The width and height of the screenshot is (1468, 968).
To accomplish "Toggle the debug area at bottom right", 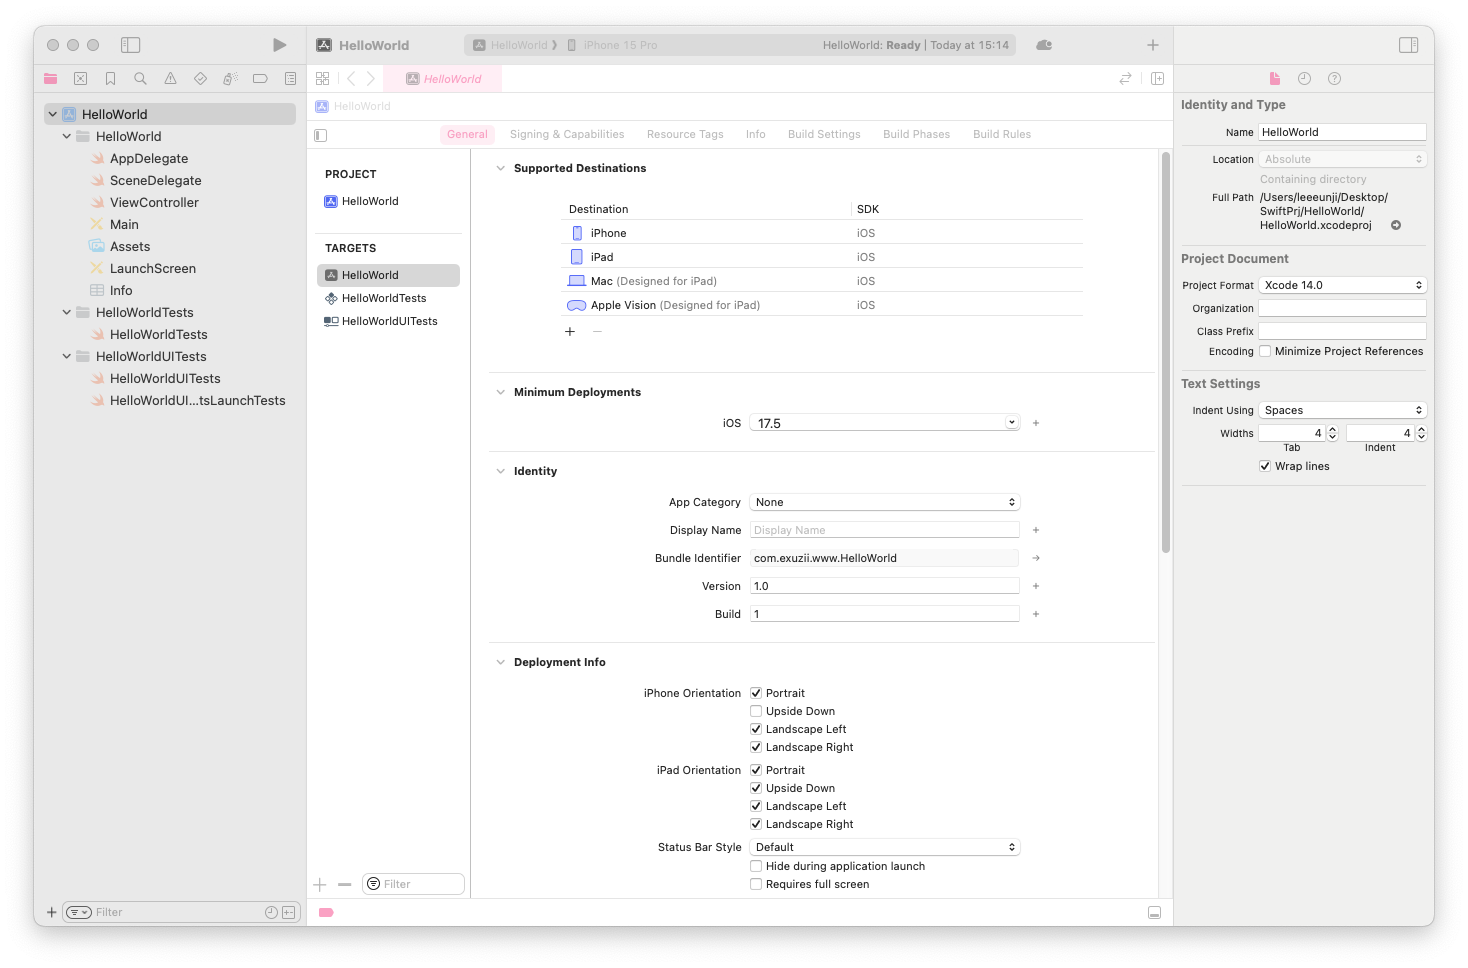I will click(1154, 912).
